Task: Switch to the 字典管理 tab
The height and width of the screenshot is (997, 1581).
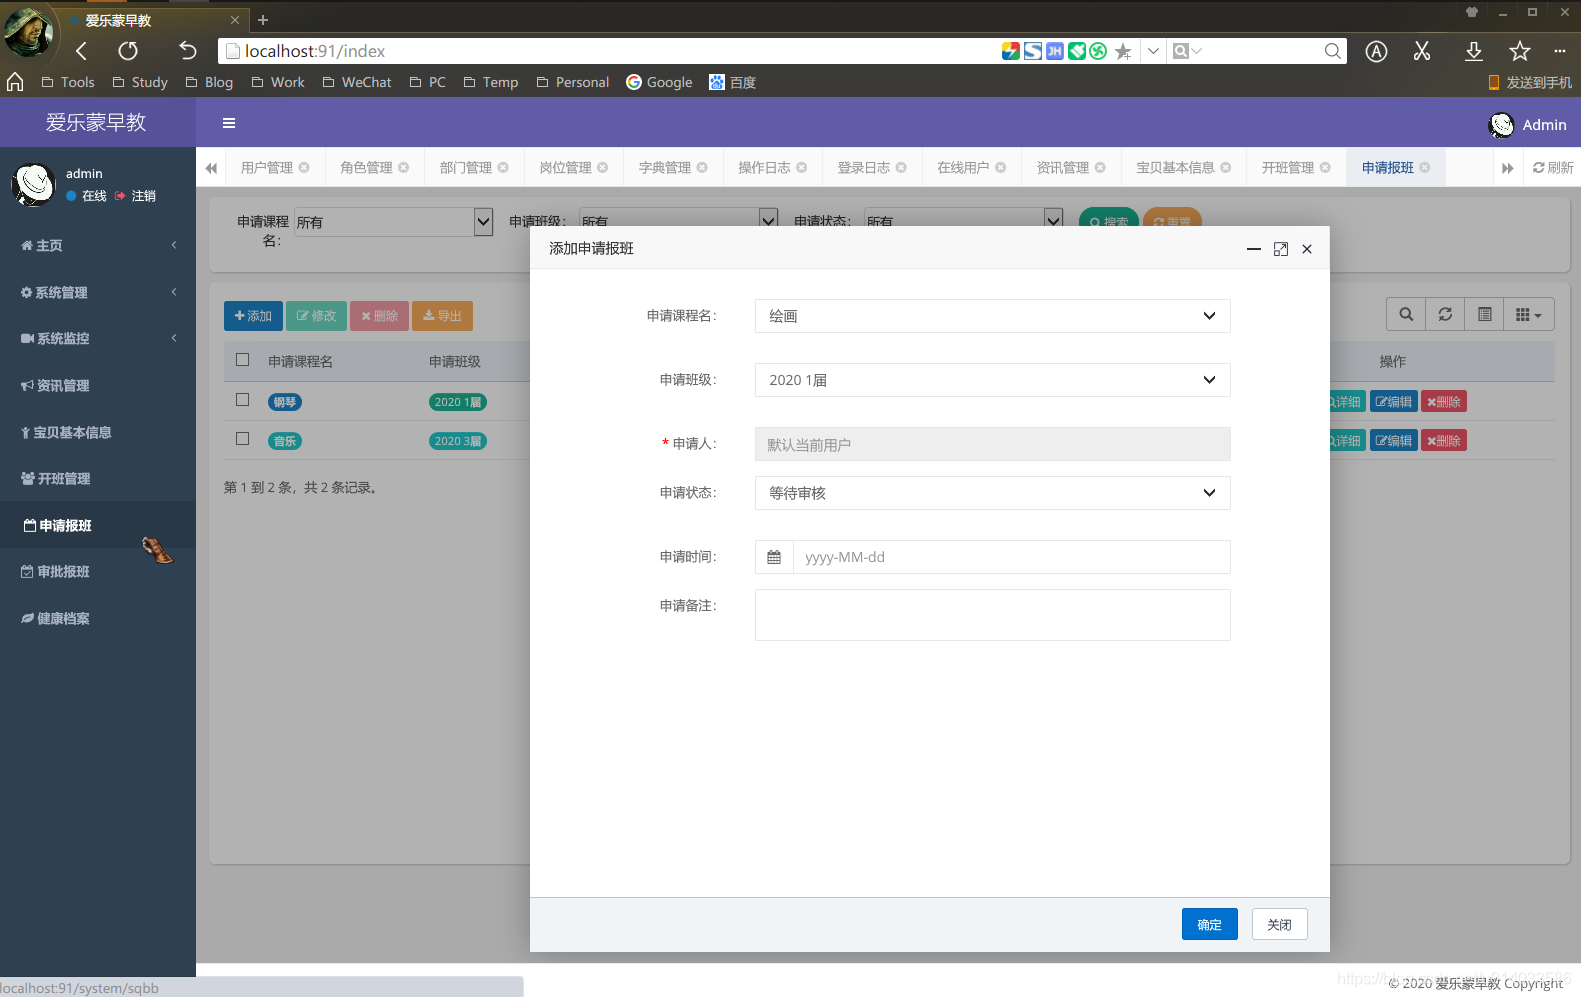Action: click(665, 167)
